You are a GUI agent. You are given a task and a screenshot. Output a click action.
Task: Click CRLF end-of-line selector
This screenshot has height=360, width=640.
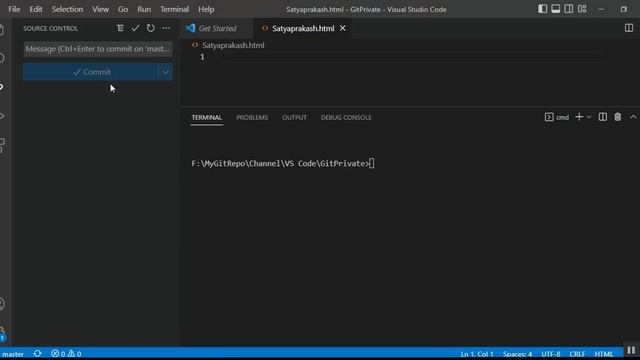pos(577,354)
